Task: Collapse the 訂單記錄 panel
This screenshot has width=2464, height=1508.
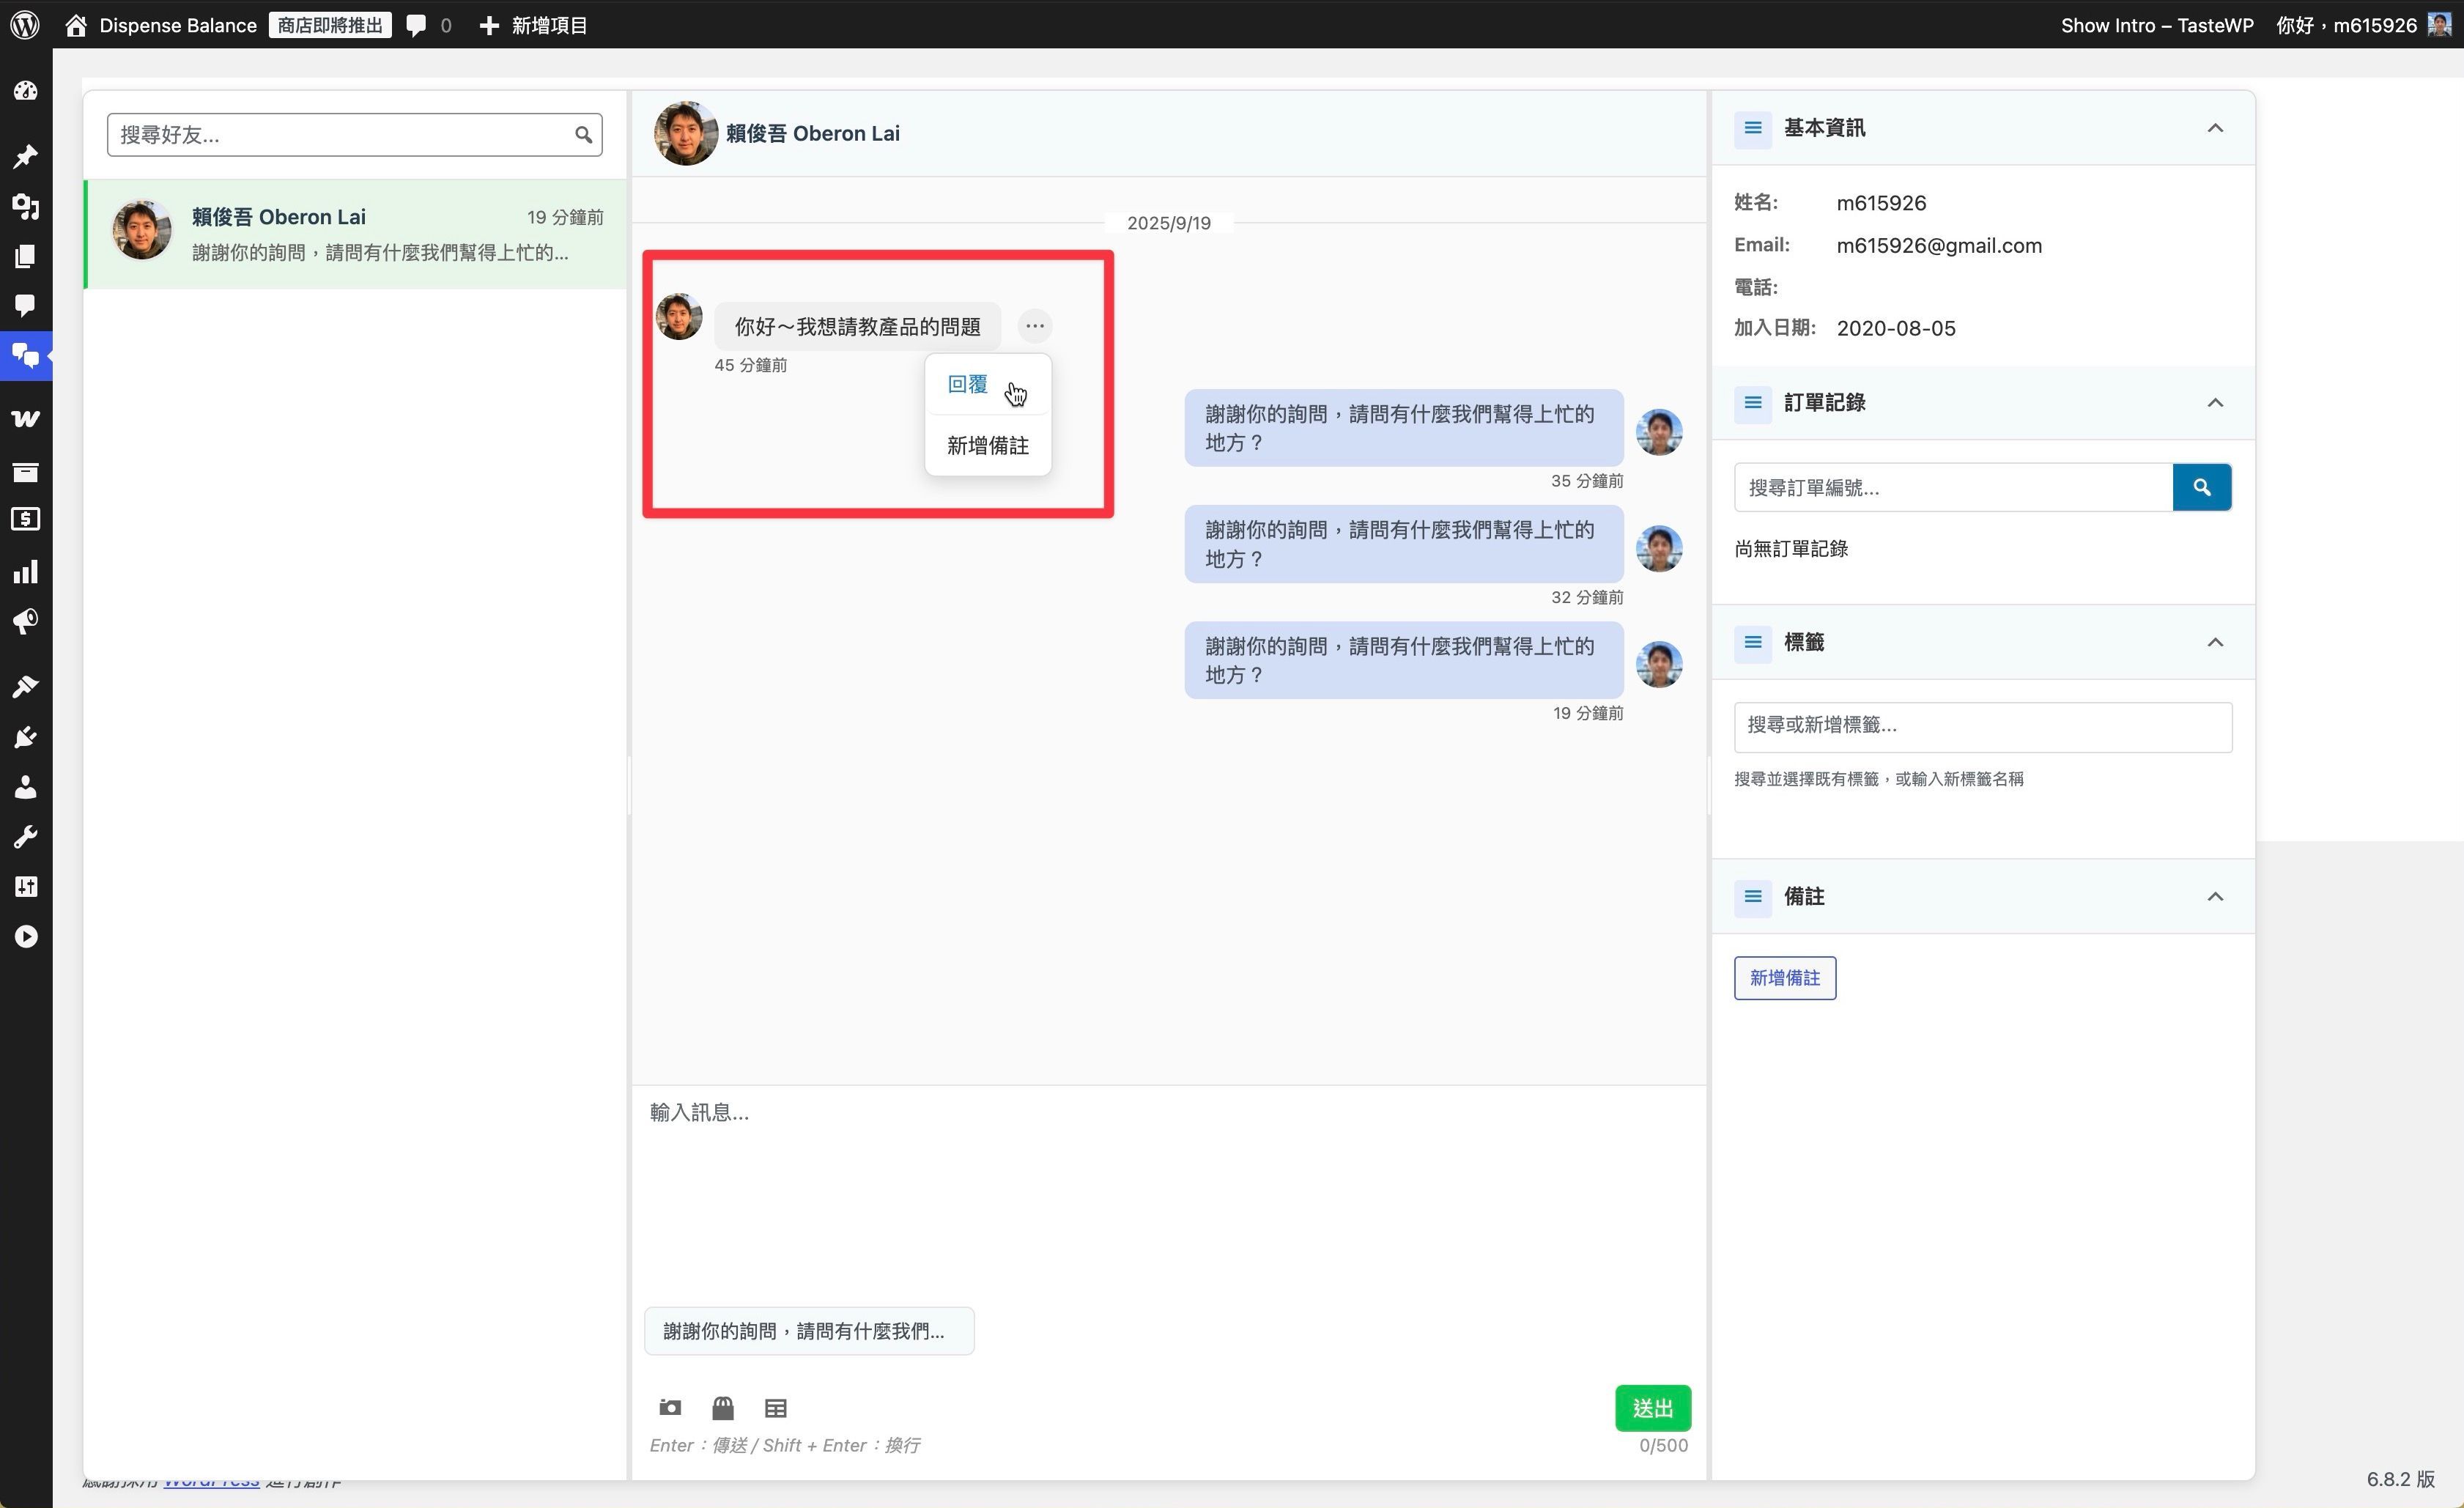Action: 2215,403
